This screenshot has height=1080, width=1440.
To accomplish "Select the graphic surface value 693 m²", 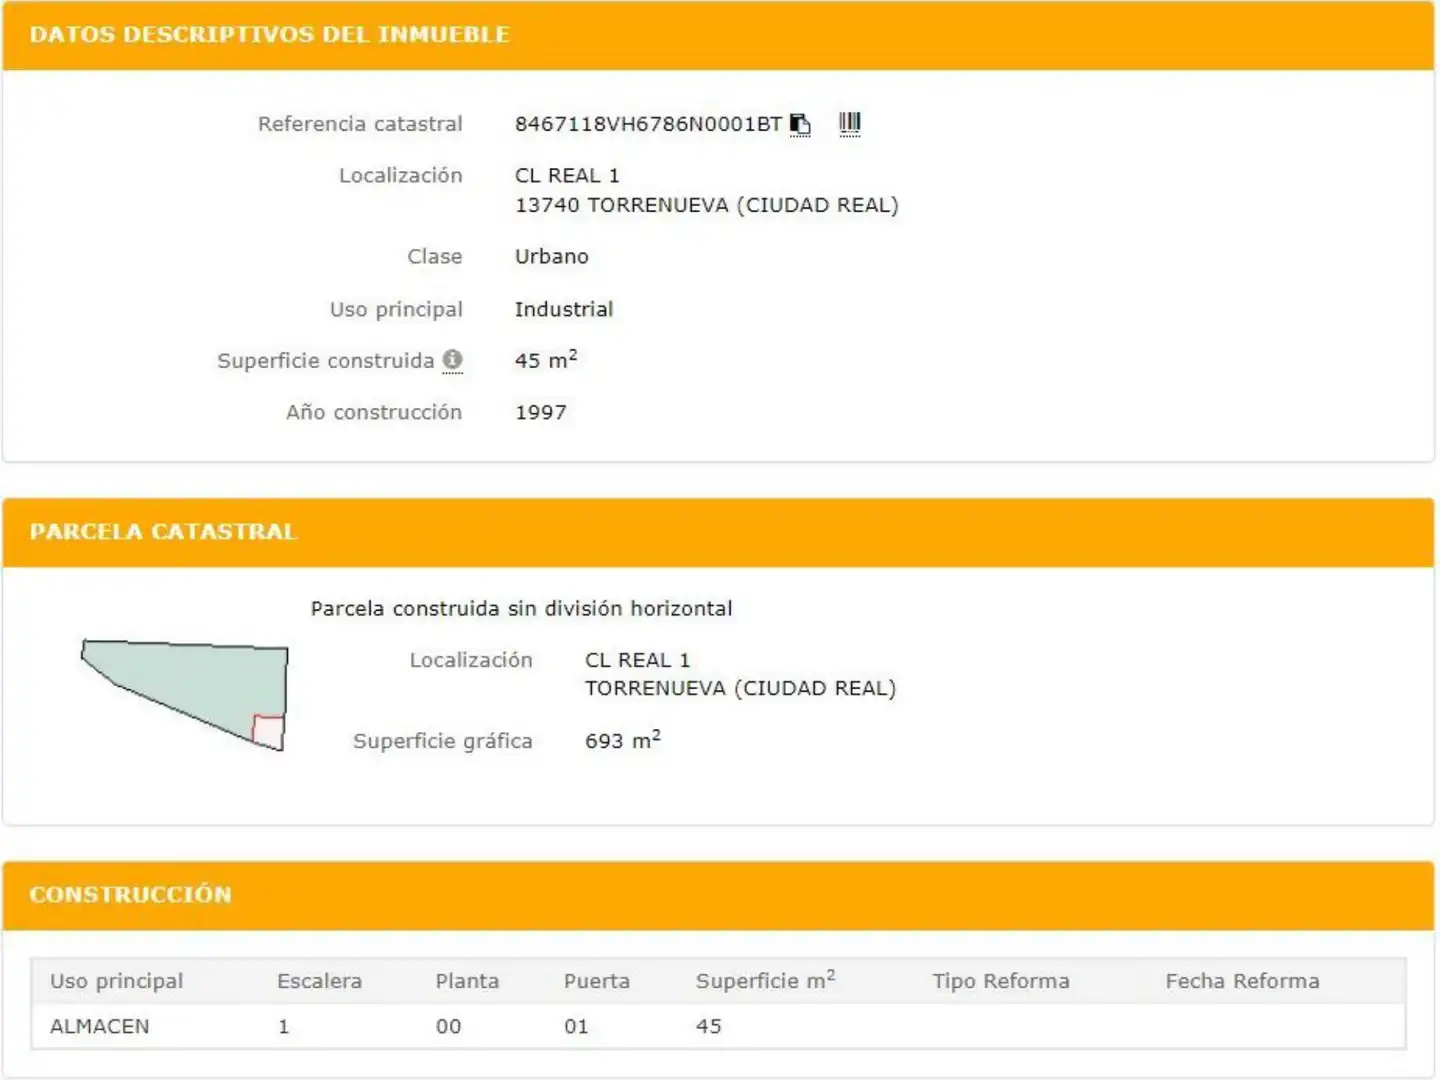I will [x=623, y=740].
